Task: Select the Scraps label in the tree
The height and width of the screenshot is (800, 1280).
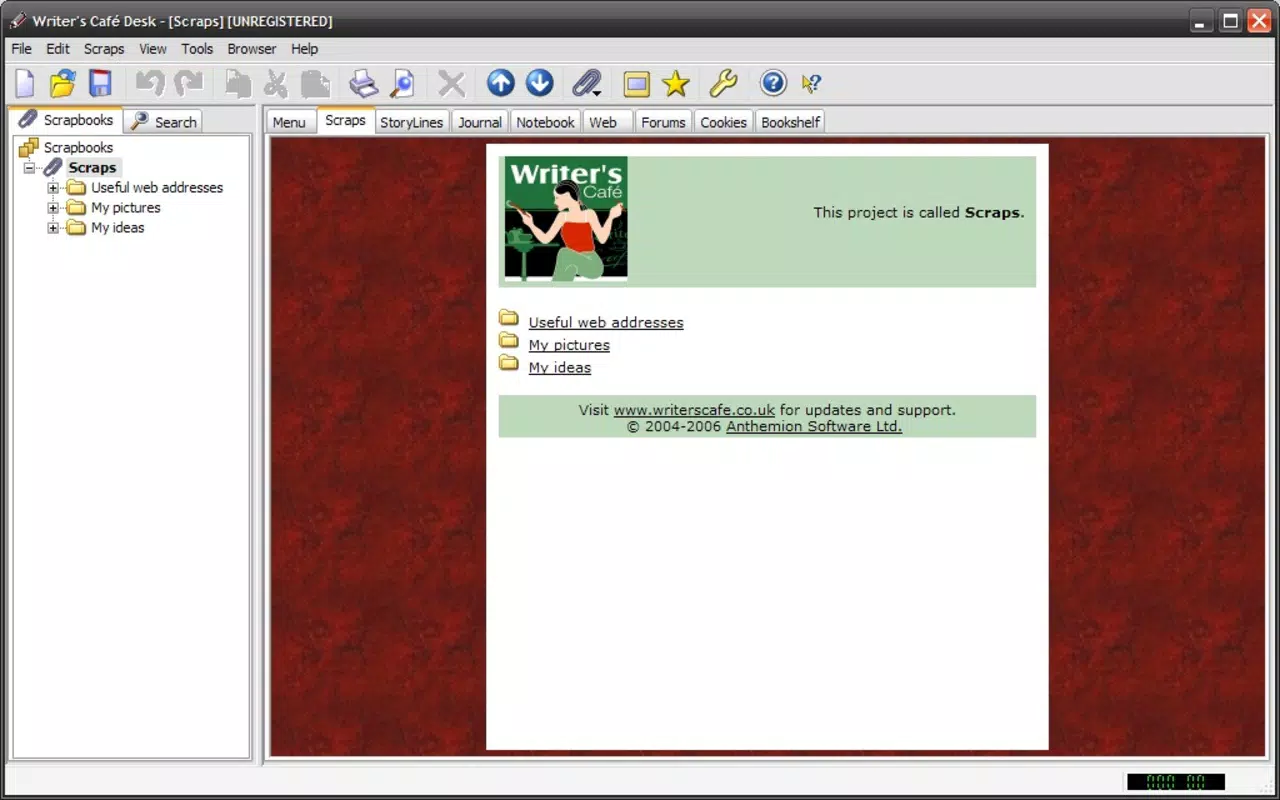Action: [x=93, y=168]
